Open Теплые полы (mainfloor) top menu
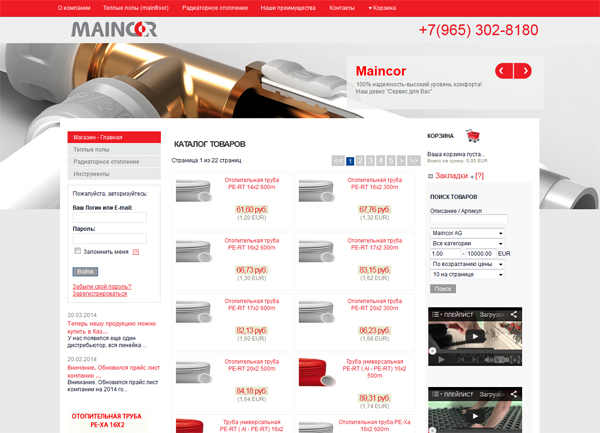Image resolution: width=600 pixels, height=433 pixels. (135, 8)
